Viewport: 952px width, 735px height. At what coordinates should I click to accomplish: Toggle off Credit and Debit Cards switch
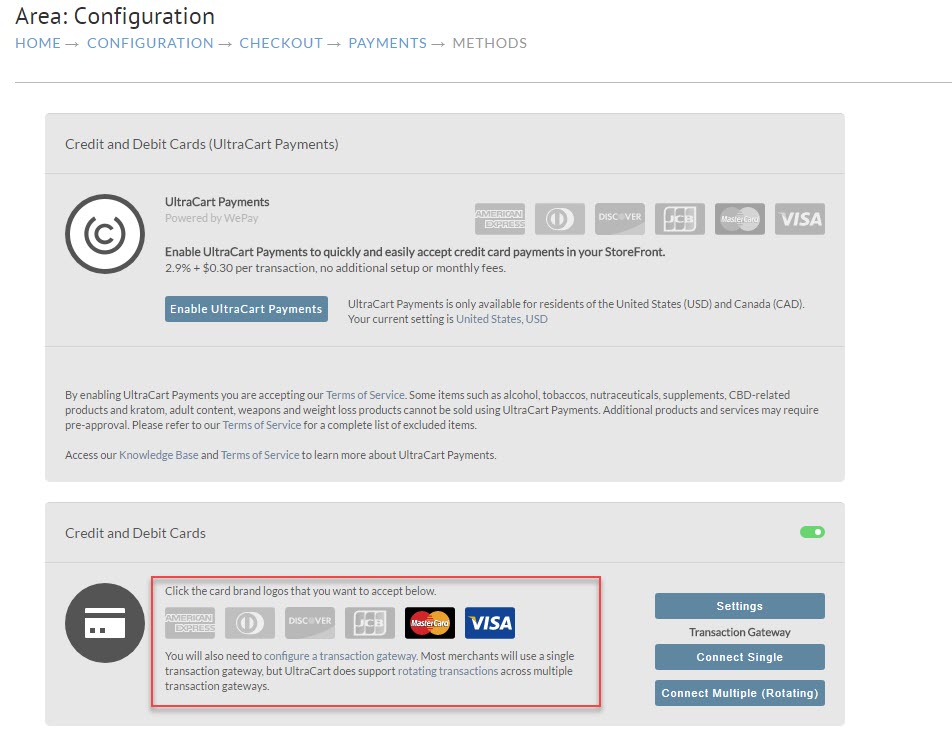812,532
